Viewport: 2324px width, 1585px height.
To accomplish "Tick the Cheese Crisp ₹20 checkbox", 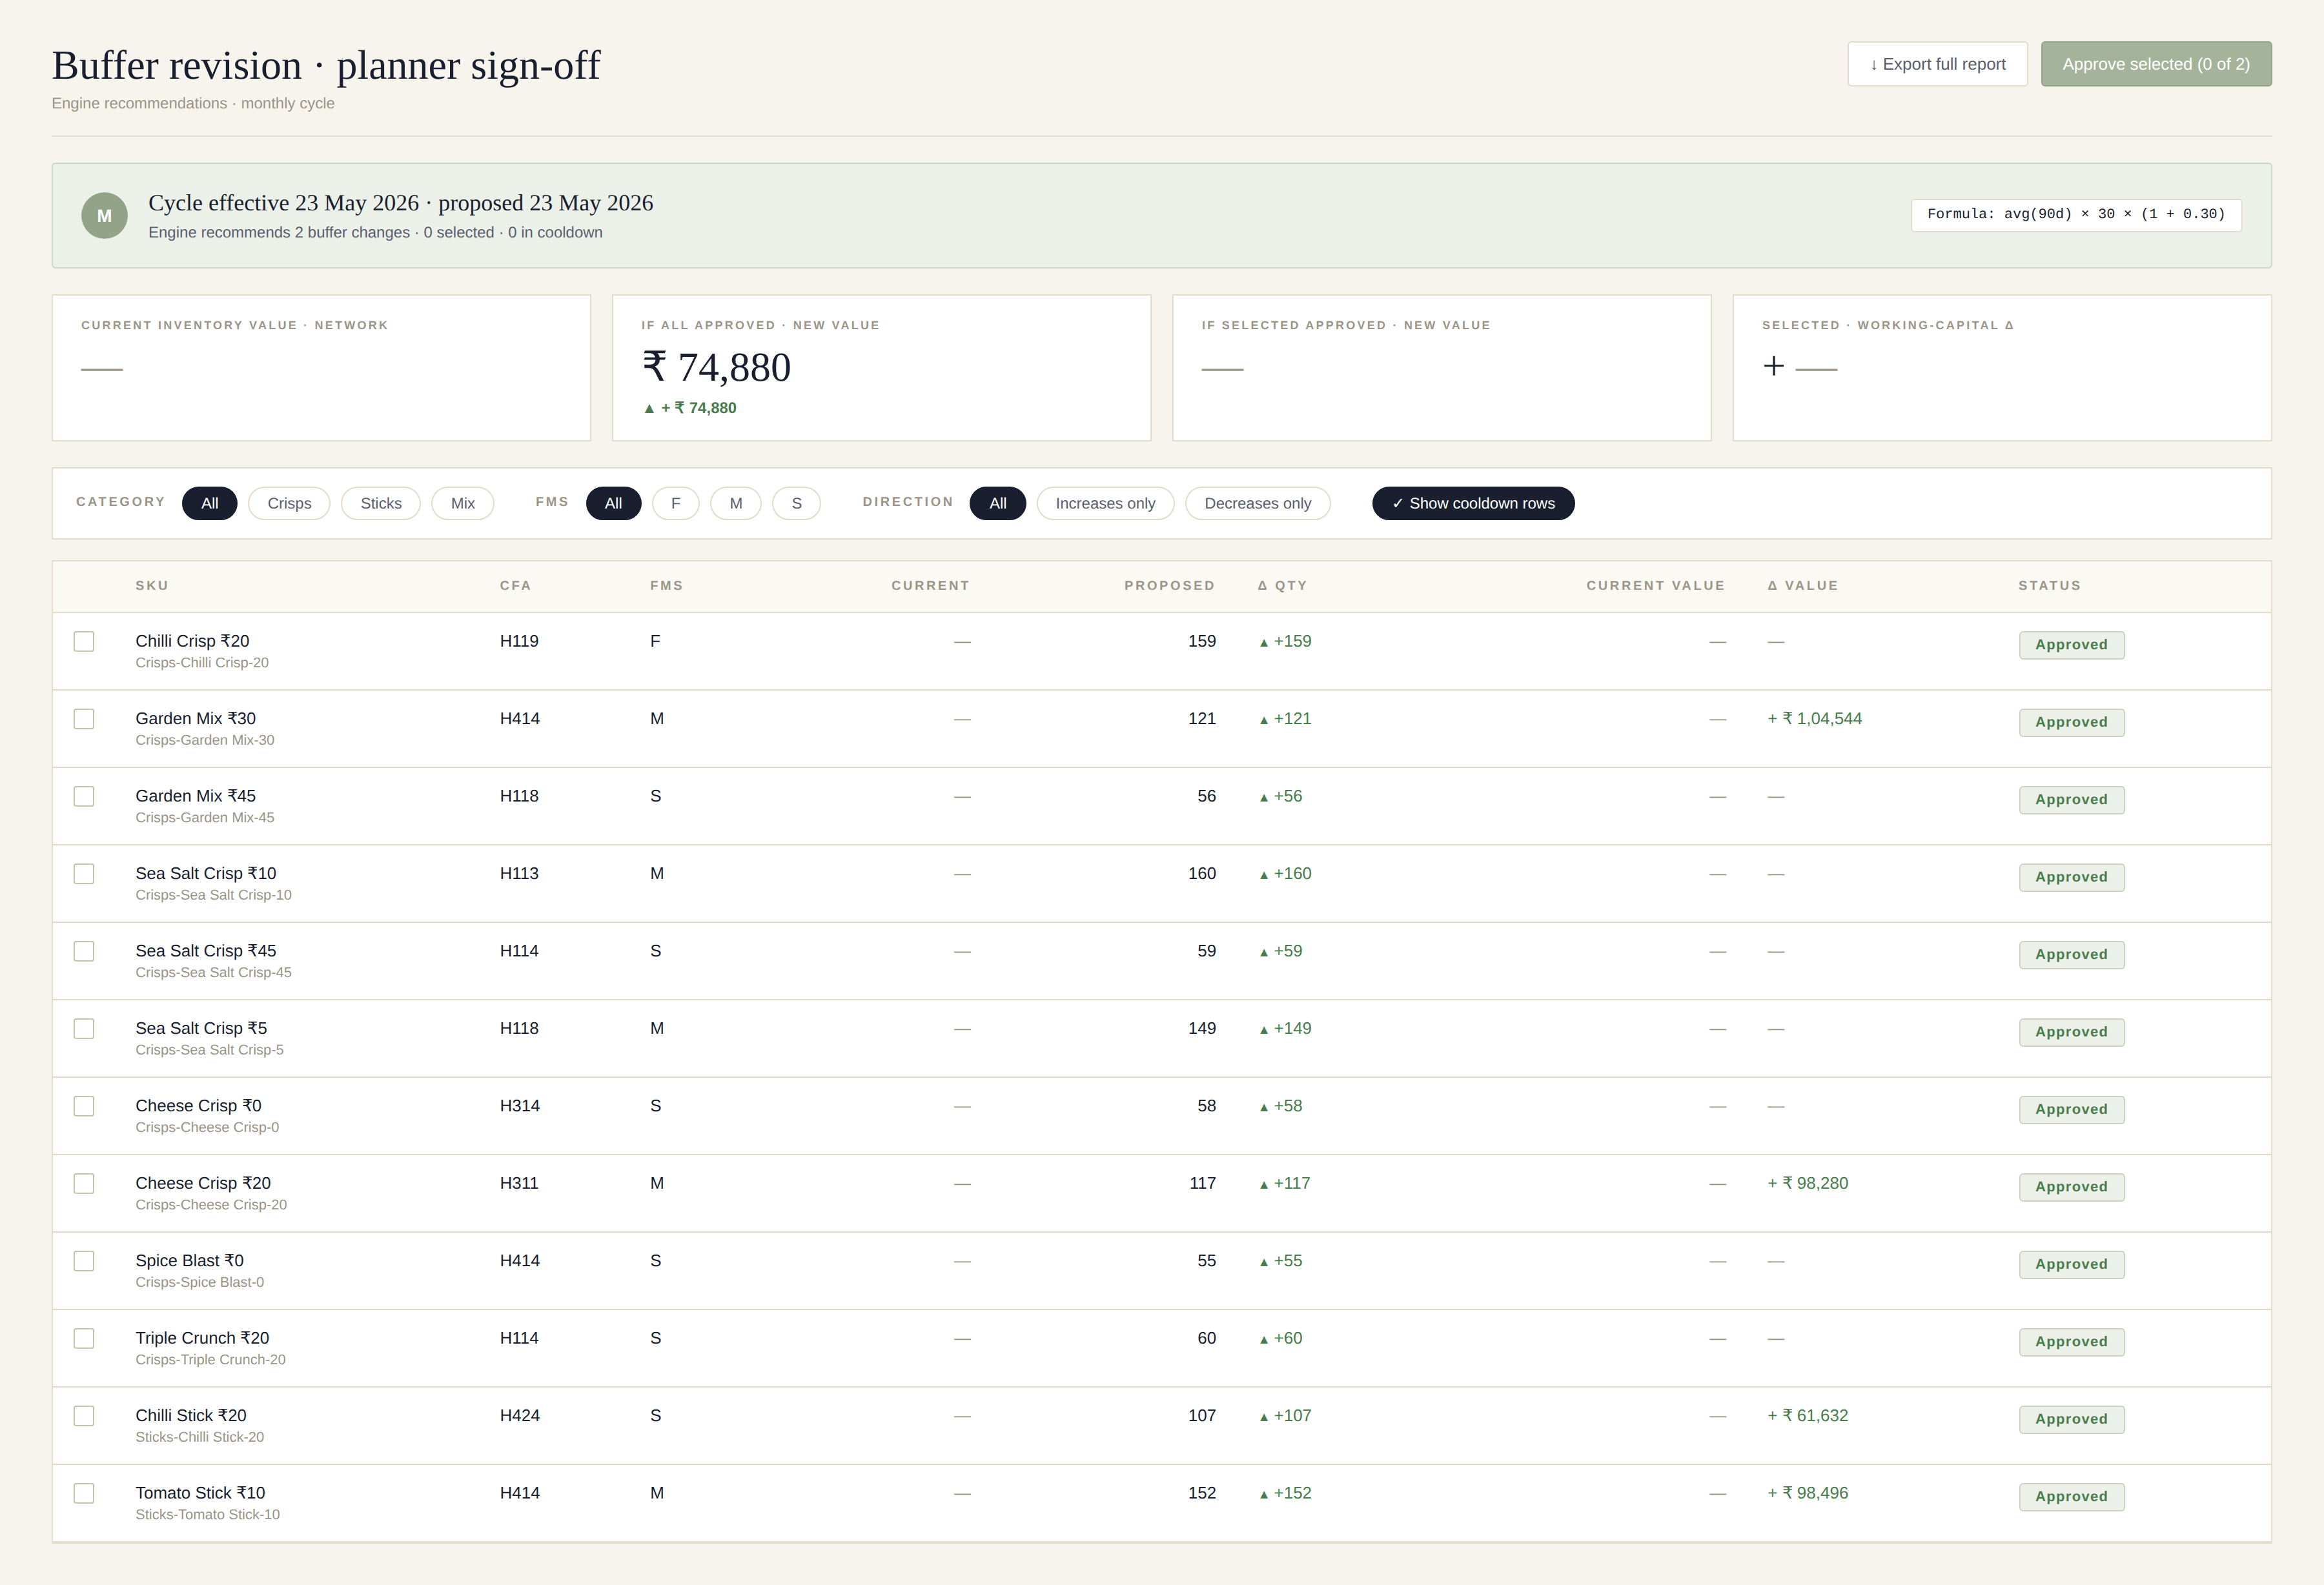I will pyautogui.click(x=84, y=1184).
